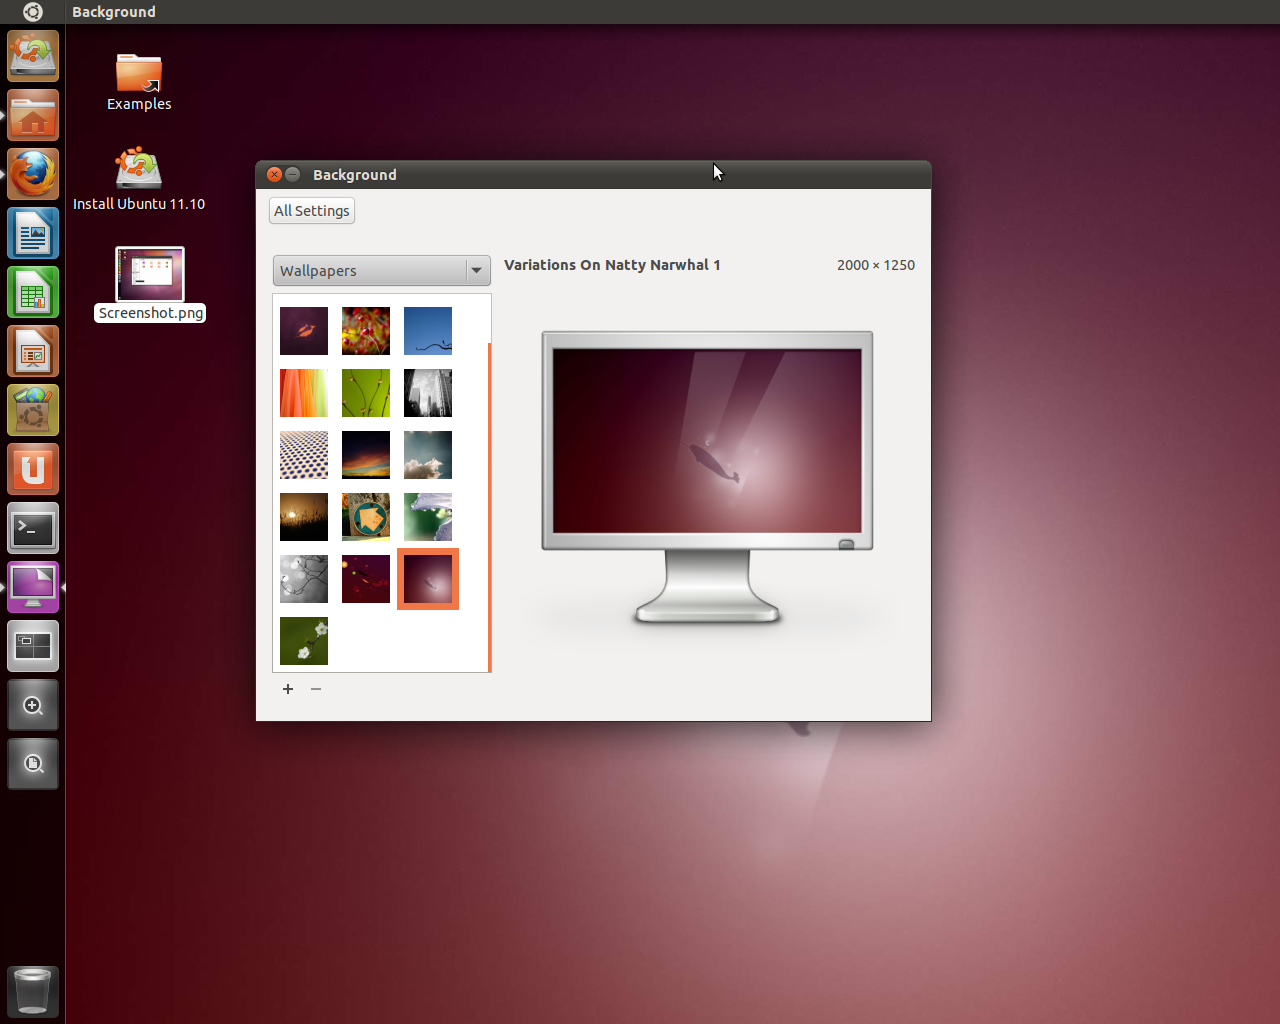This screenshot has height=1024, width=1280.
Task: Open the Dash home Ubuntu logo
Action: [32, 12]
